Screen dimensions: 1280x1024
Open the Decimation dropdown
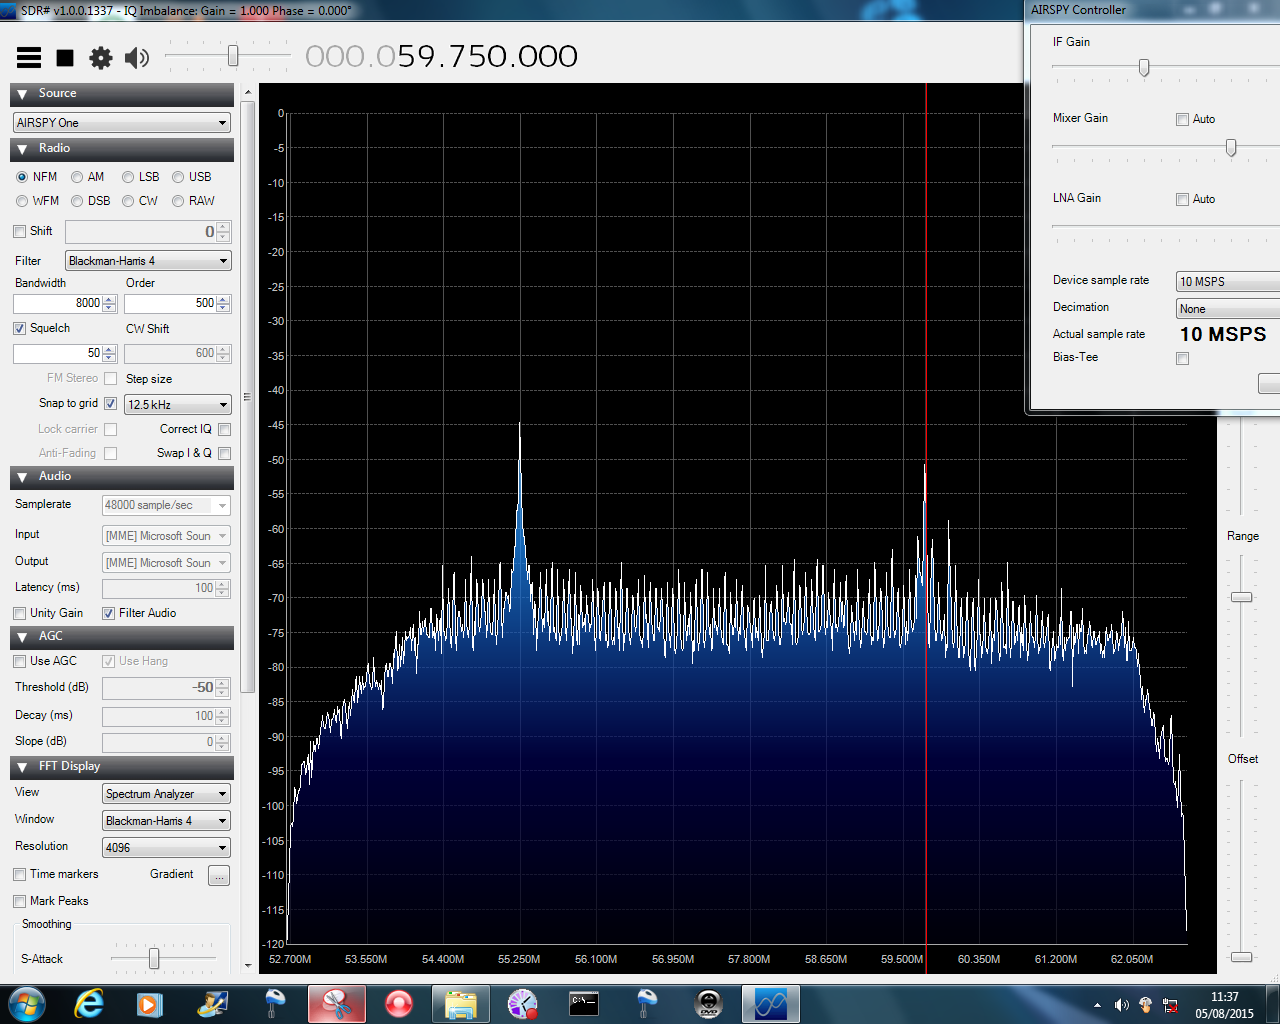click(1228, 309)
